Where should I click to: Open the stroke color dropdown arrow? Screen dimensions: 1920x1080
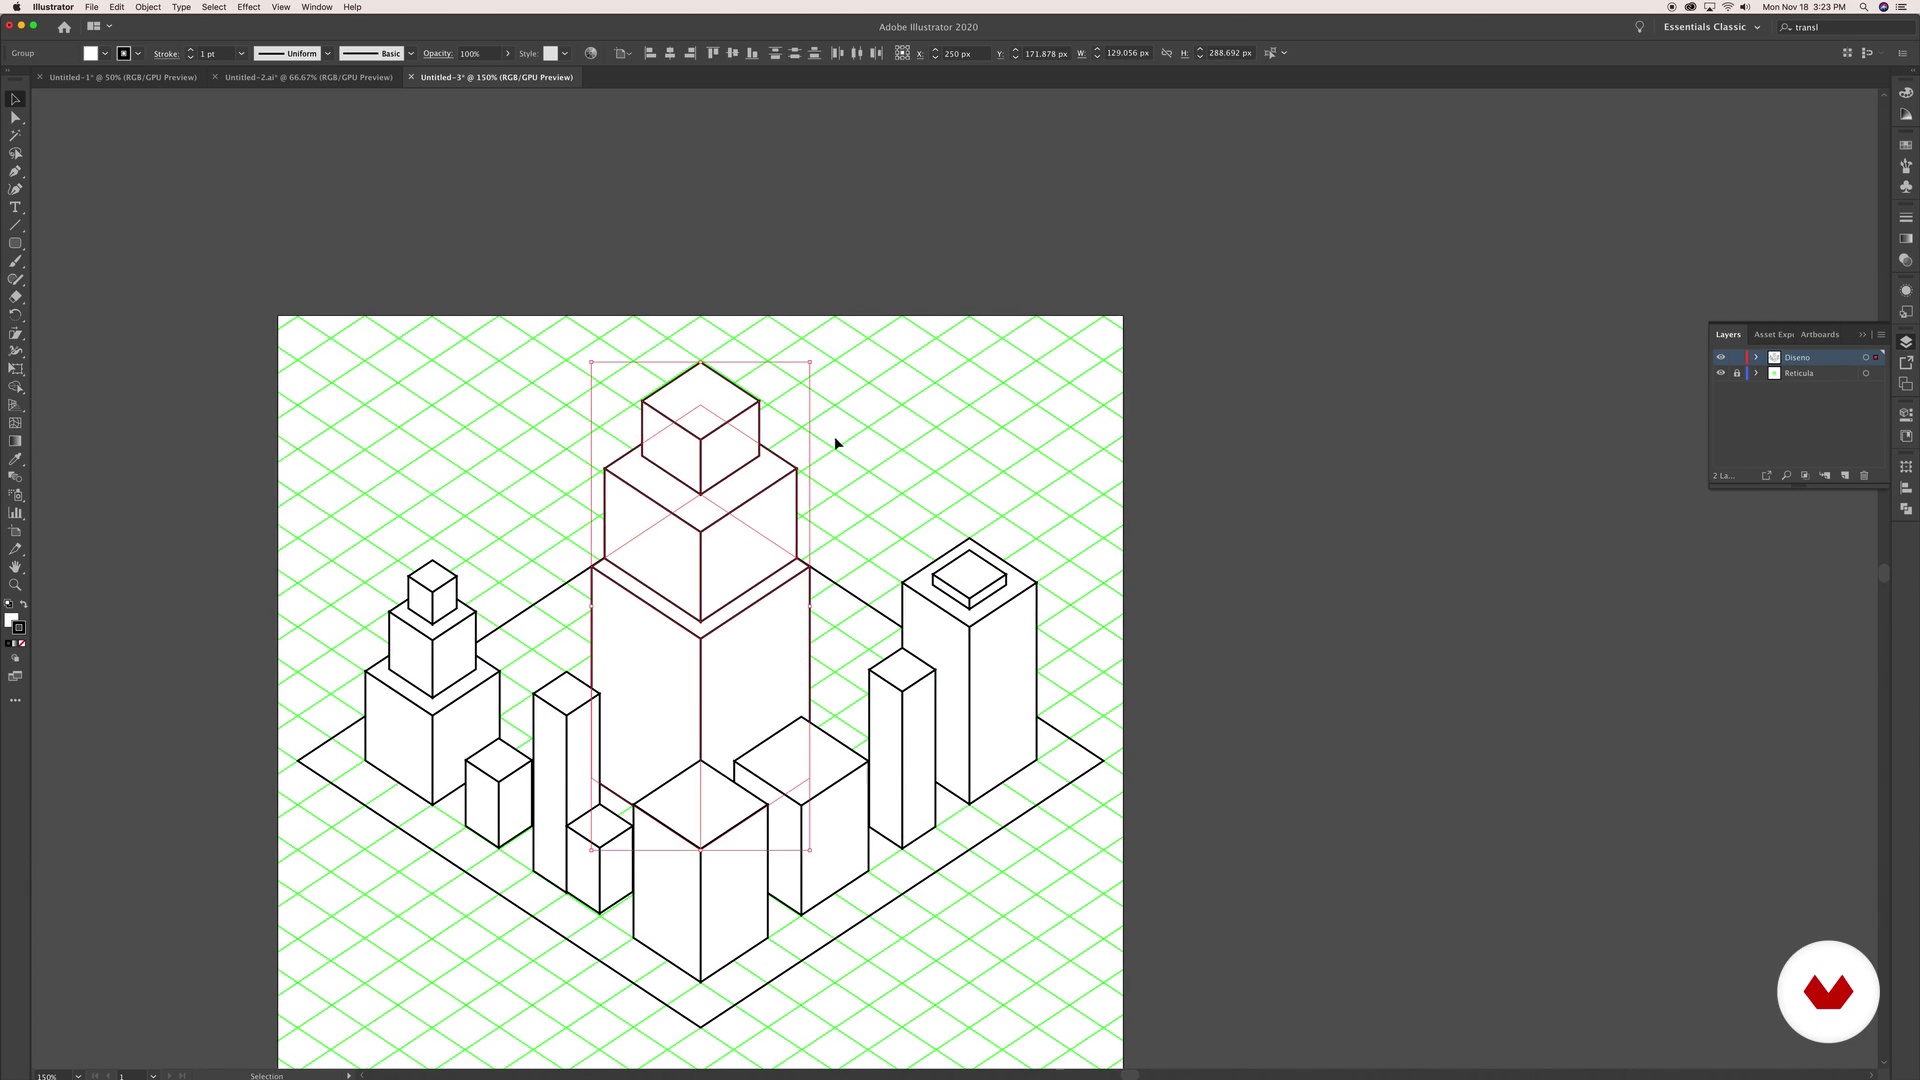coord(138,53)
